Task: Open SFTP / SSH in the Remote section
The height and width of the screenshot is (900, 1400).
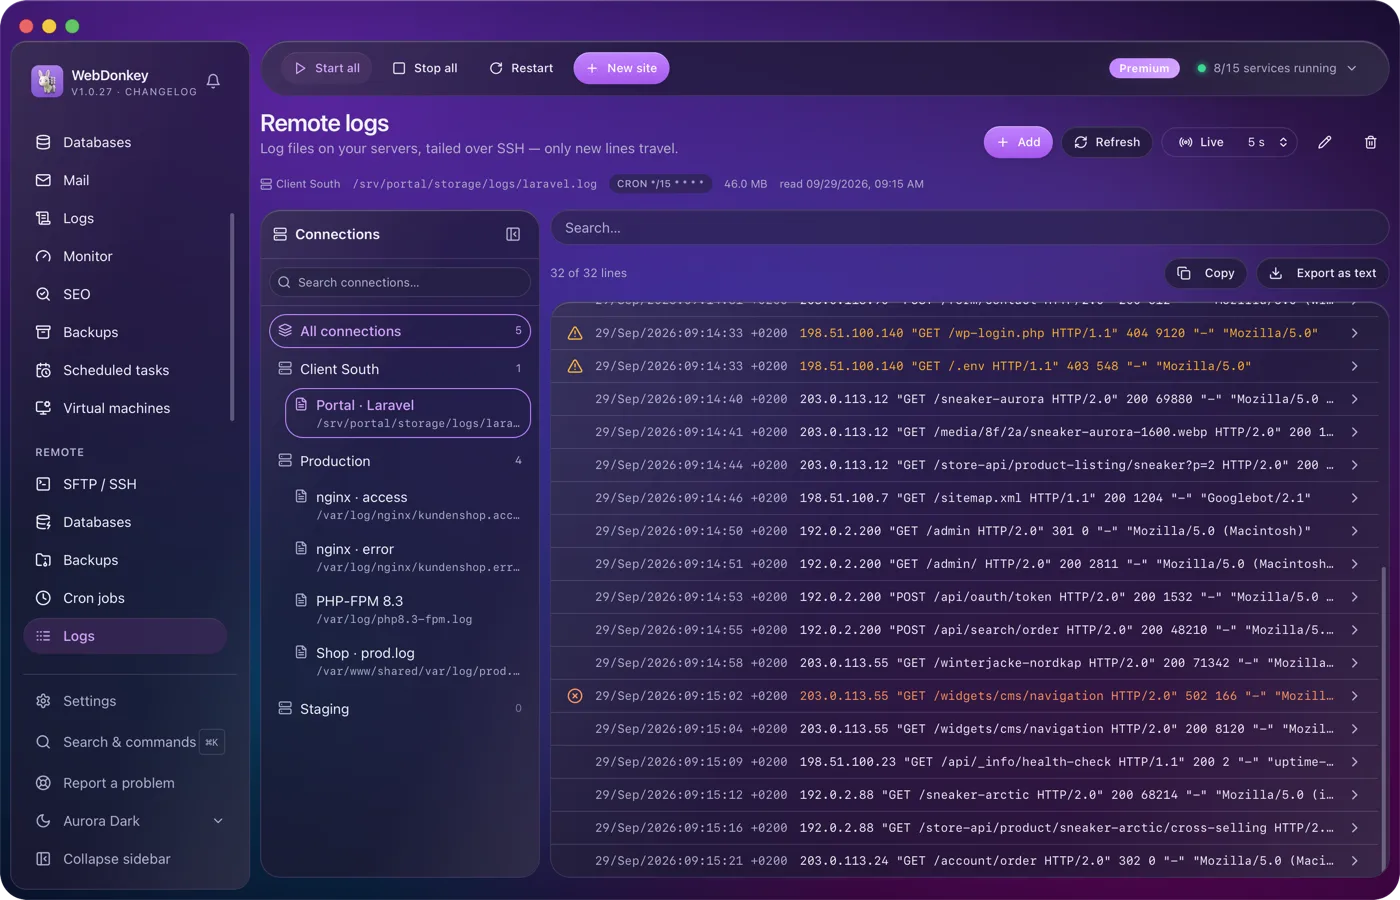Action: [x=126, y=484]
